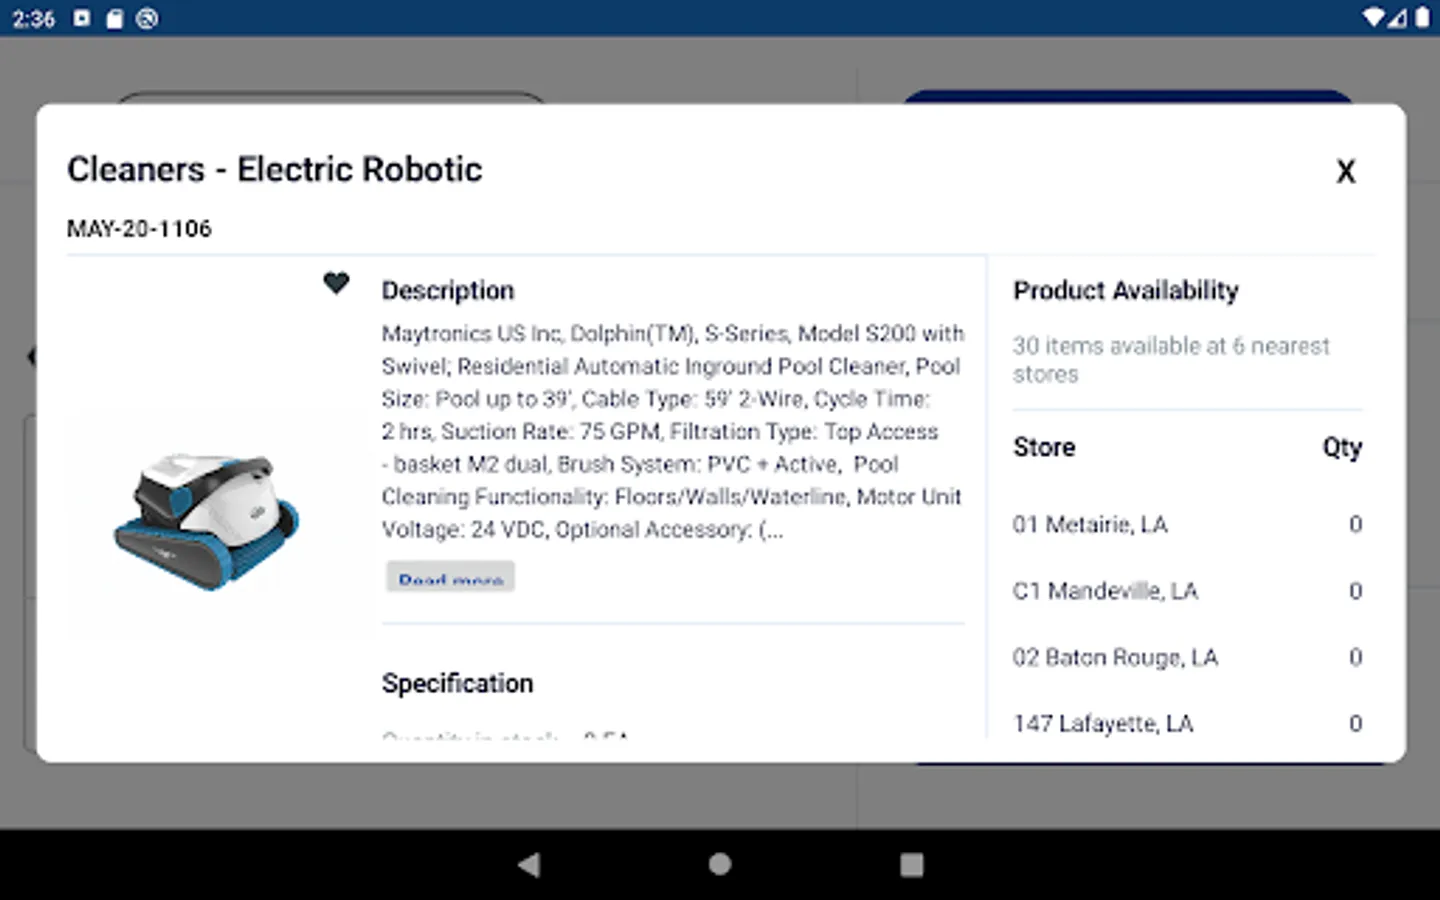
Task: Select the C1 Mandeville, LA store row
Action: click(1187, 591)
